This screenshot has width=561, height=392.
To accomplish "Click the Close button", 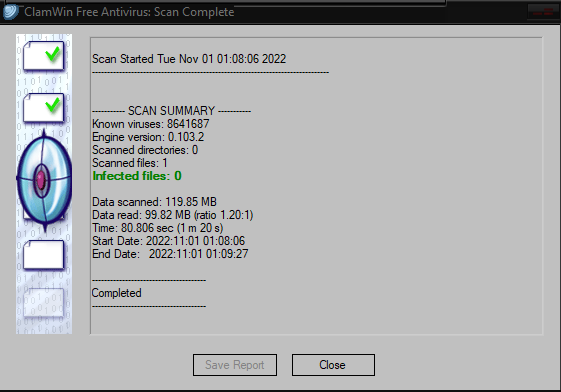I will click(x=333, y=365).
